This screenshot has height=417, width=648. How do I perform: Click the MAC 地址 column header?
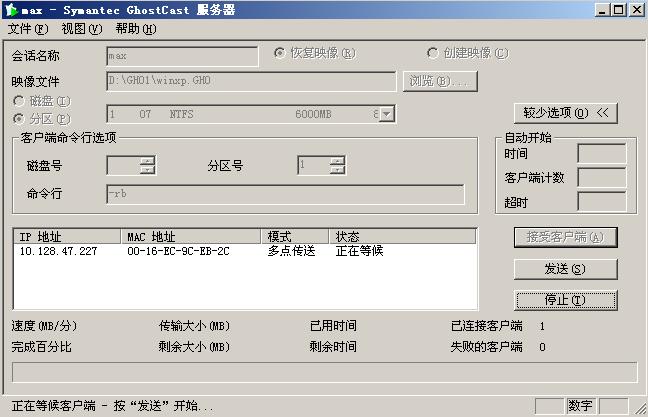(x=191, y=236)
